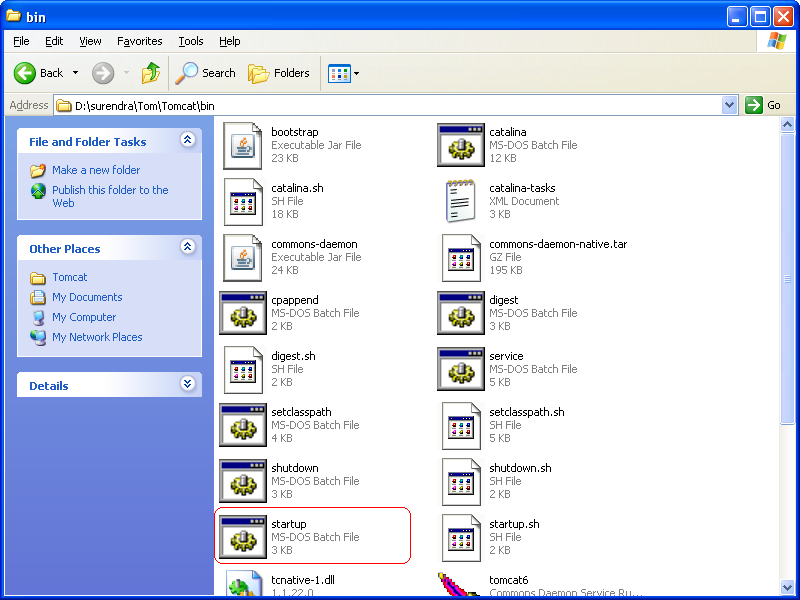Click the Views icon in toolbar
Image resolution: width=800 pixels, height=600 pixels.
339,73
